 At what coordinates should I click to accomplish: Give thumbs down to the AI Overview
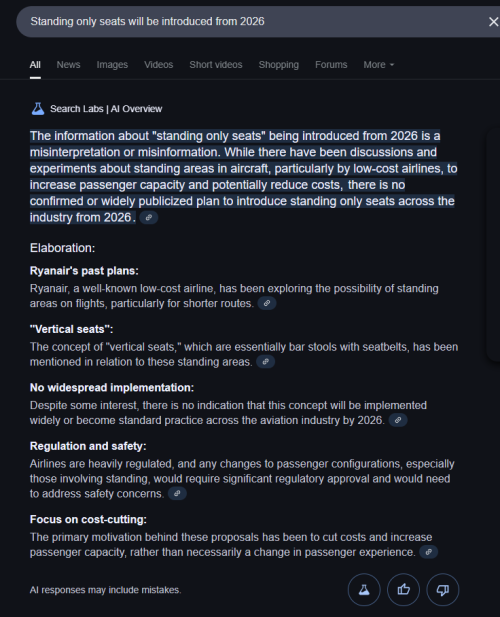coord(443,589)
